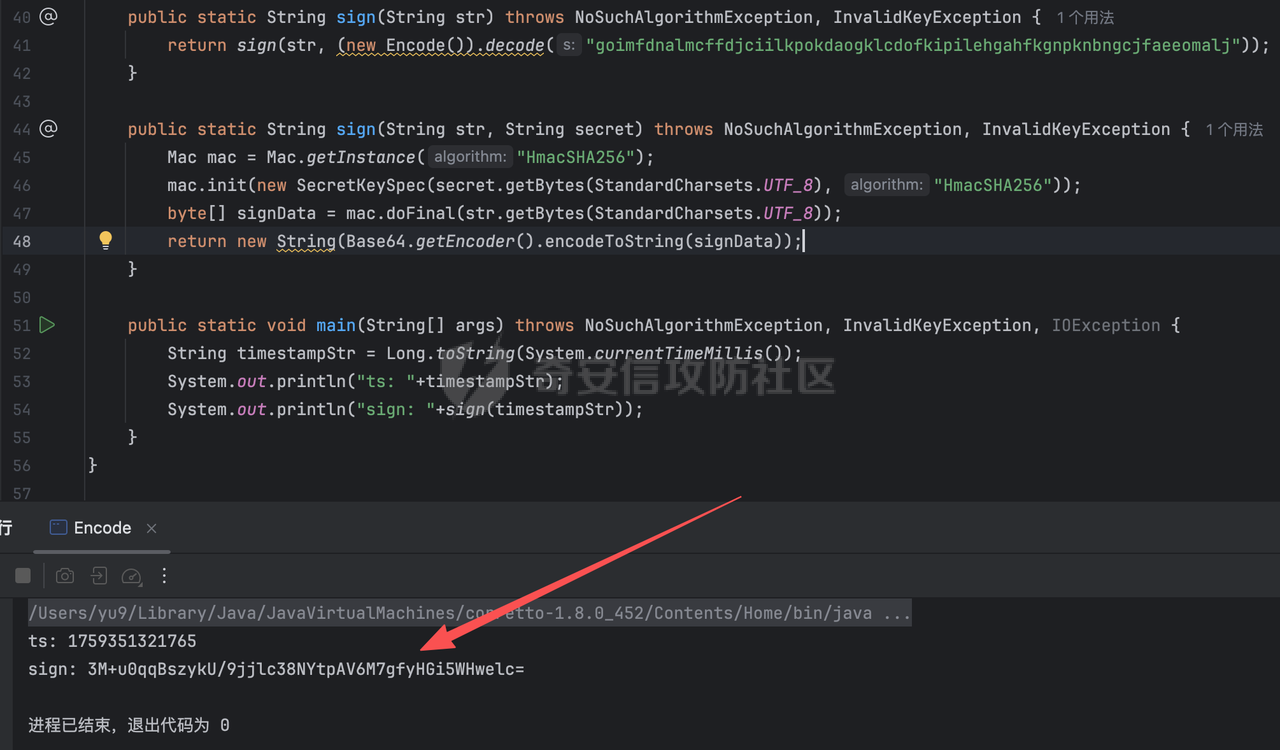
Task: Click the exit arrow icon in run toolbar
Action: (98, 576)
